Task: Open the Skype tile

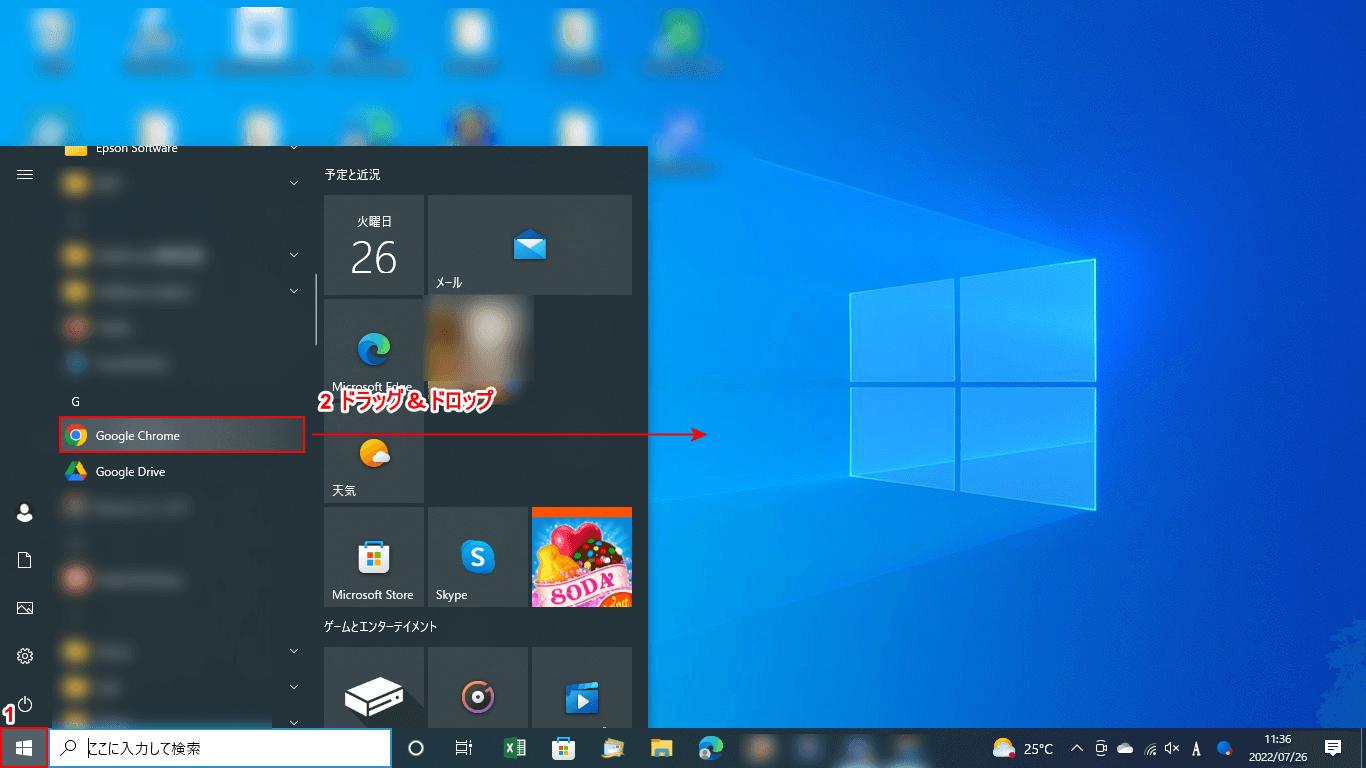Action: click(478, 557)
